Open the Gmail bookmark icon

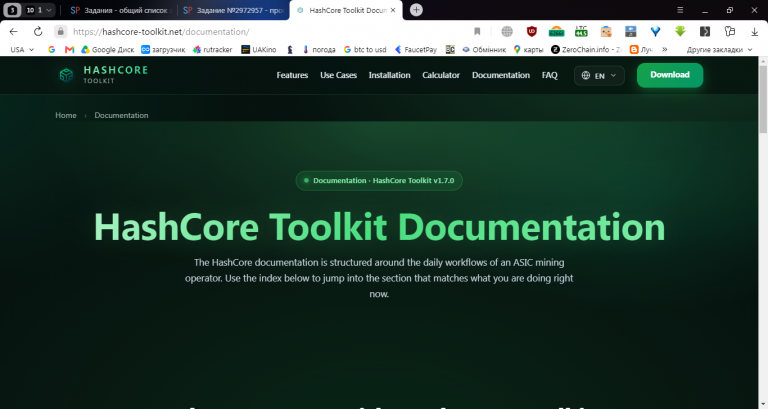point(69,49)
